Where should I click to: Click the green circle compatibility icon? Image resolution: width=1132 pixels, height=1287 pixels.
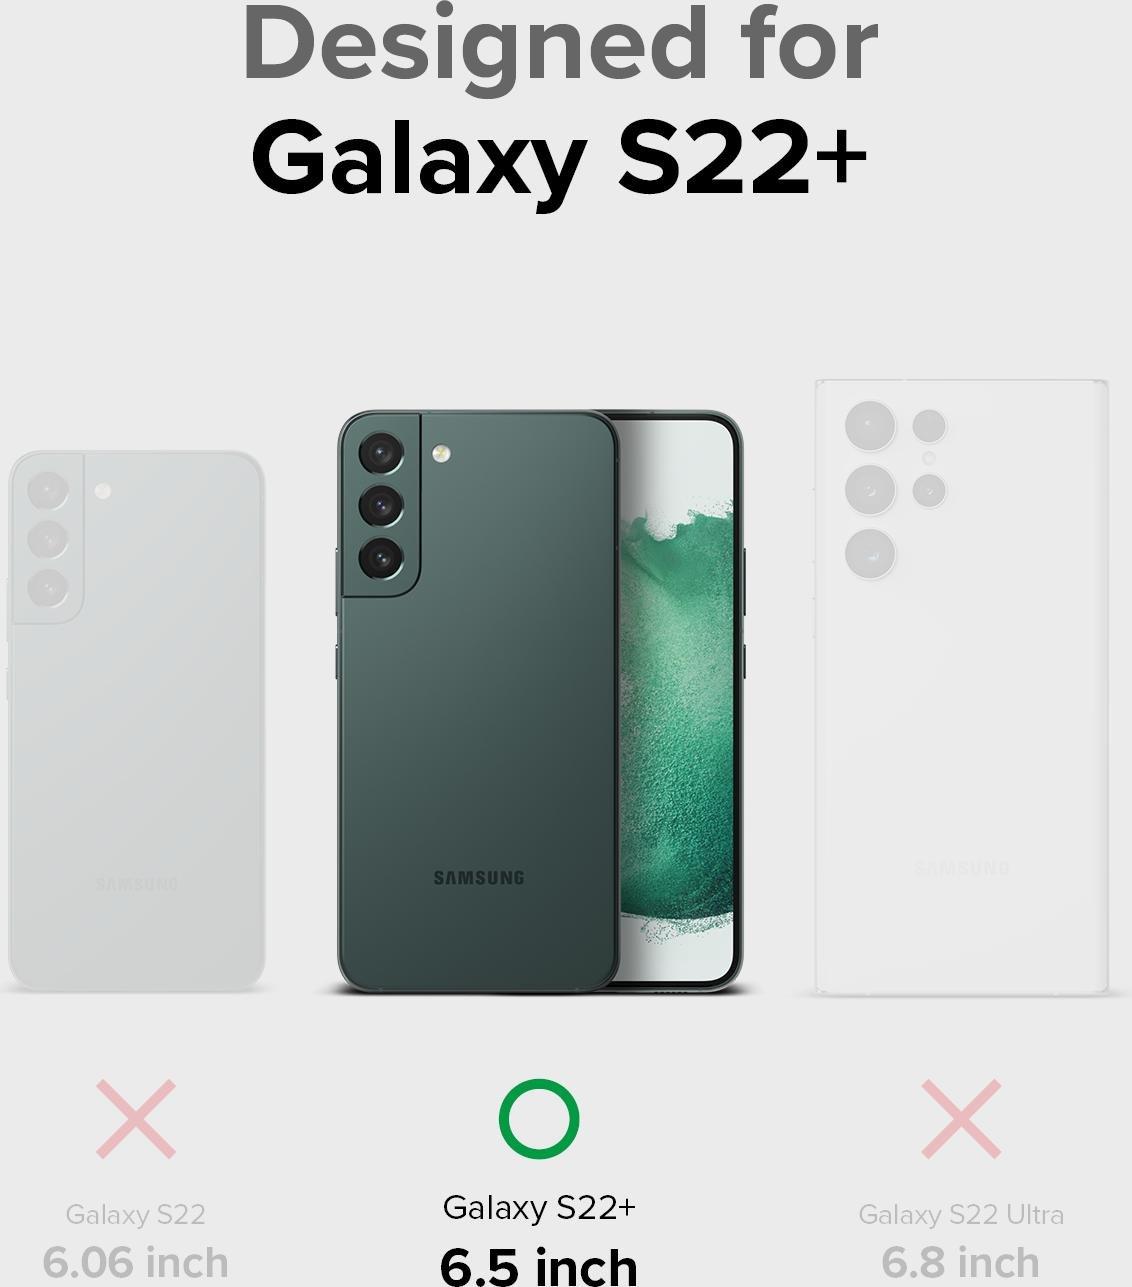coord(539,1118)
